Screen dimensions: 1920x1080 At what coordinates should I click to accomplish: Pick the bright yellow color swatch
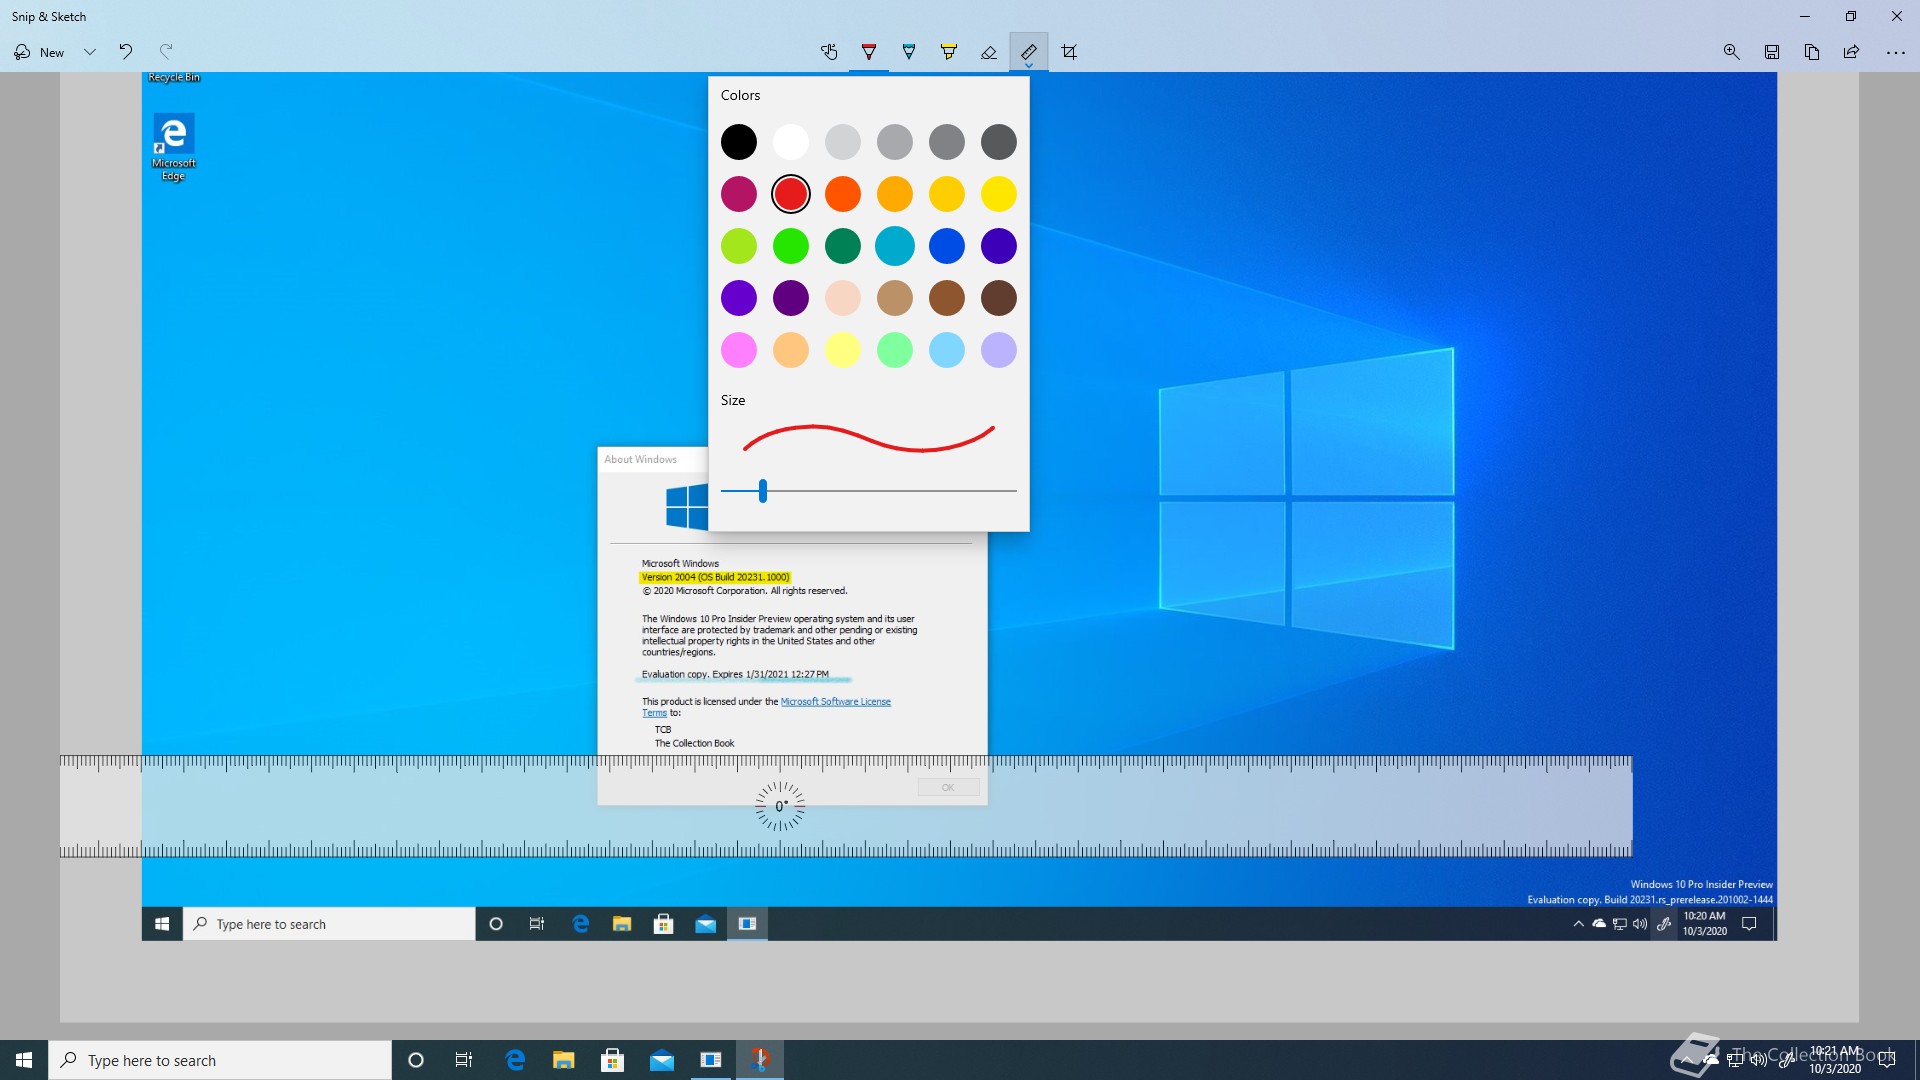(999, 194)
